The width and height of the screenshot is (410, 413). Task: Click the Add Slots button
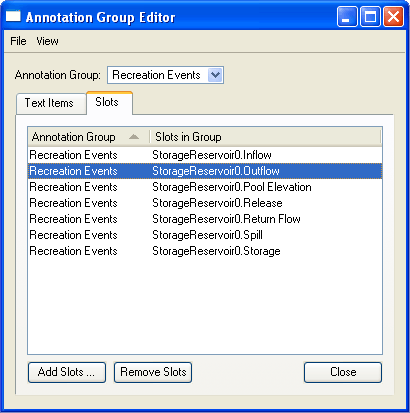click(x=67, y=372)
